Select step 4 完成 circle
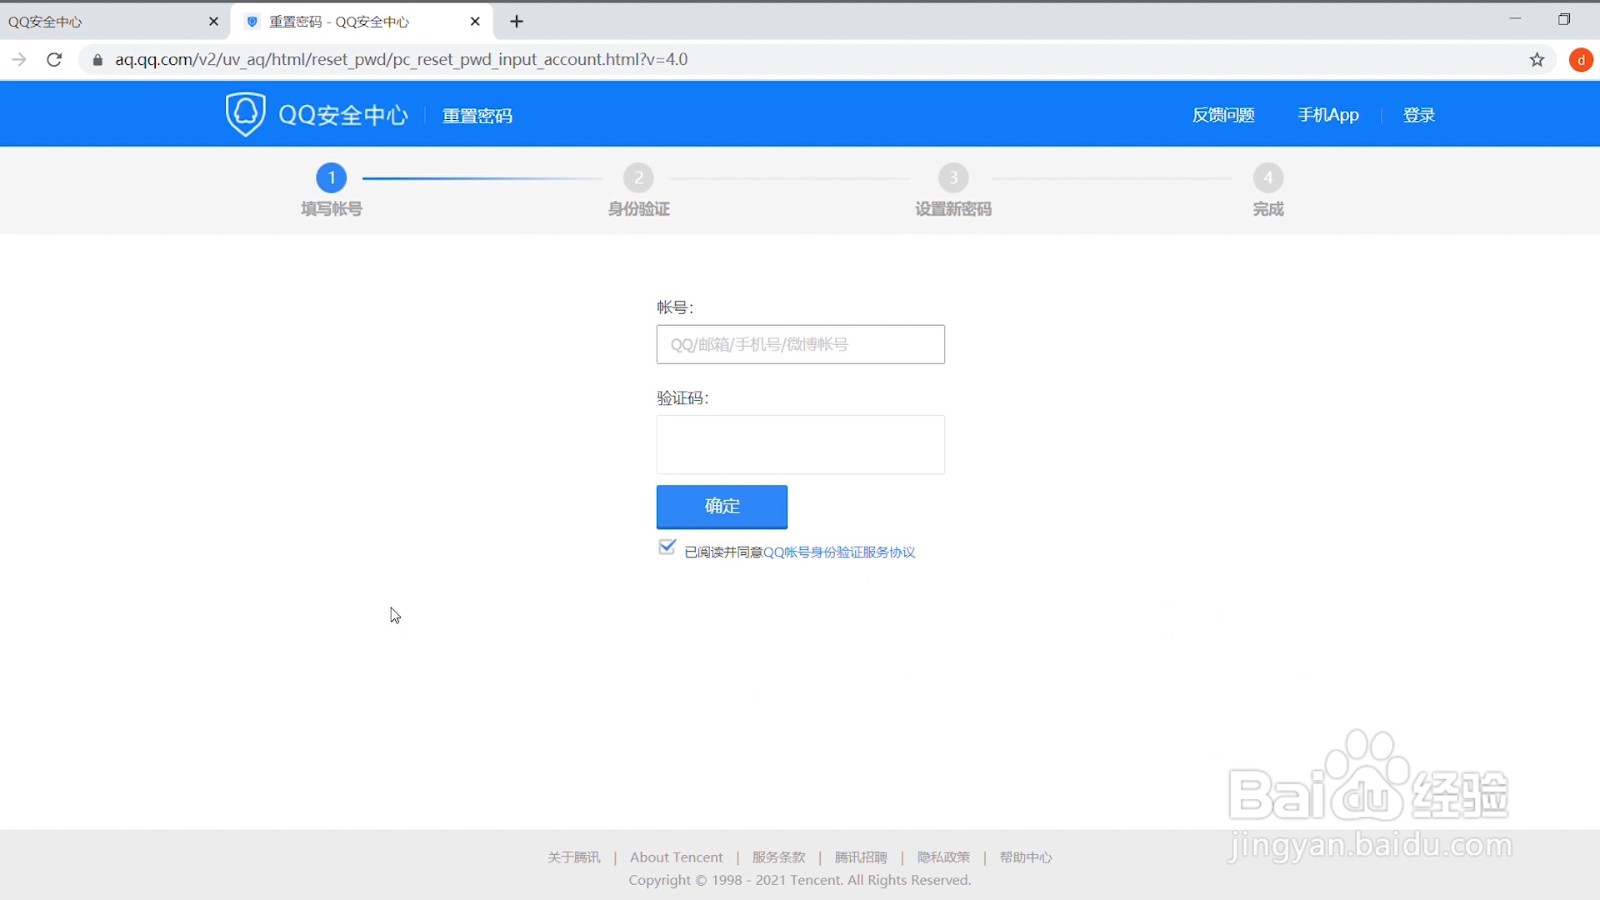This screenshot has width=1600, height=900. coord(1268,178)
